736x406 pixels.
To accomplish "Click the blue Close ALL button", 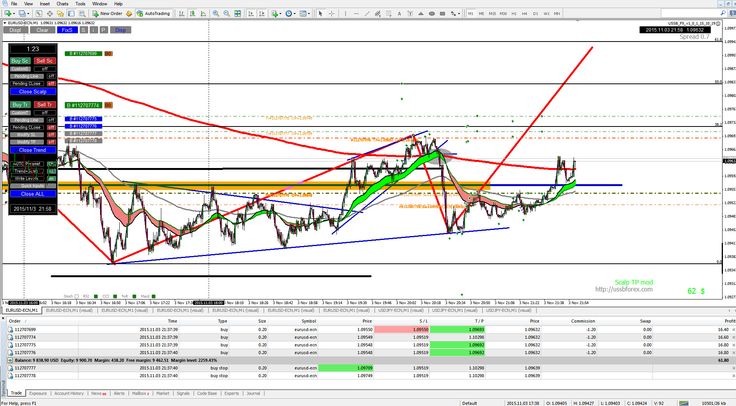I will click(33, 194).
